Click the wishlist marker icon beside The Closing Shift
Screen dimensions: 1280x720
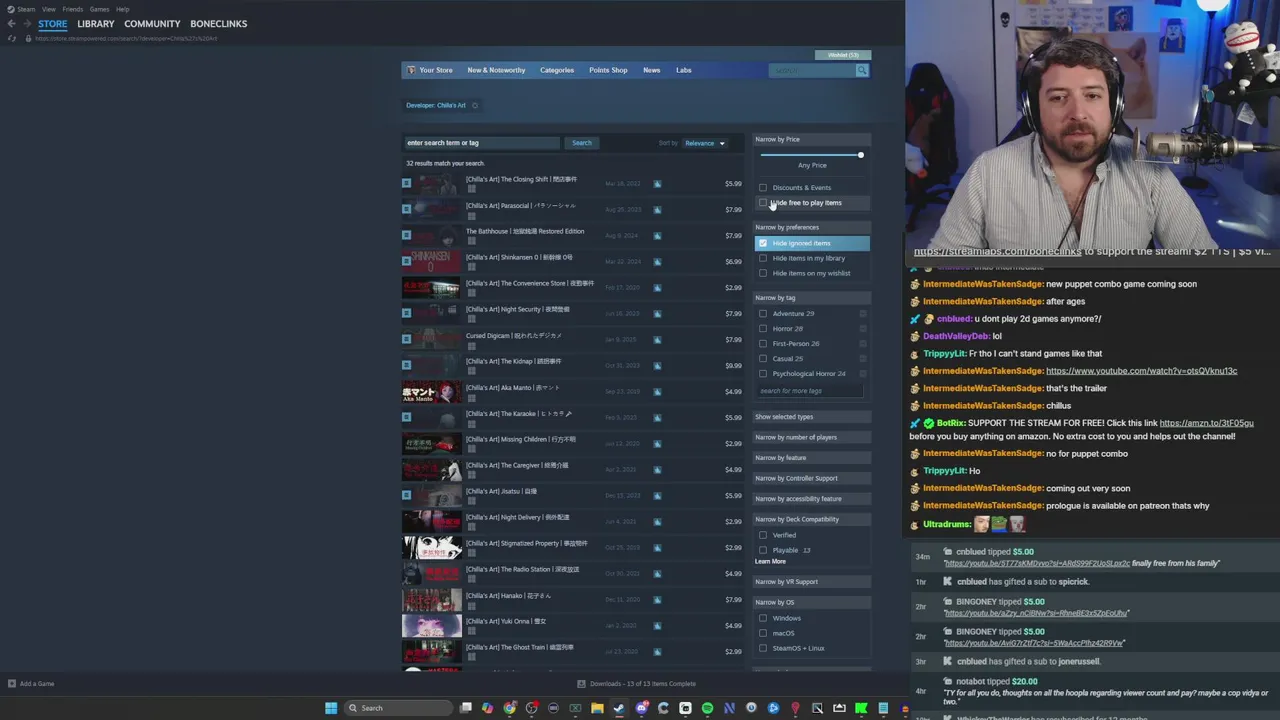[x=406, y=183]
